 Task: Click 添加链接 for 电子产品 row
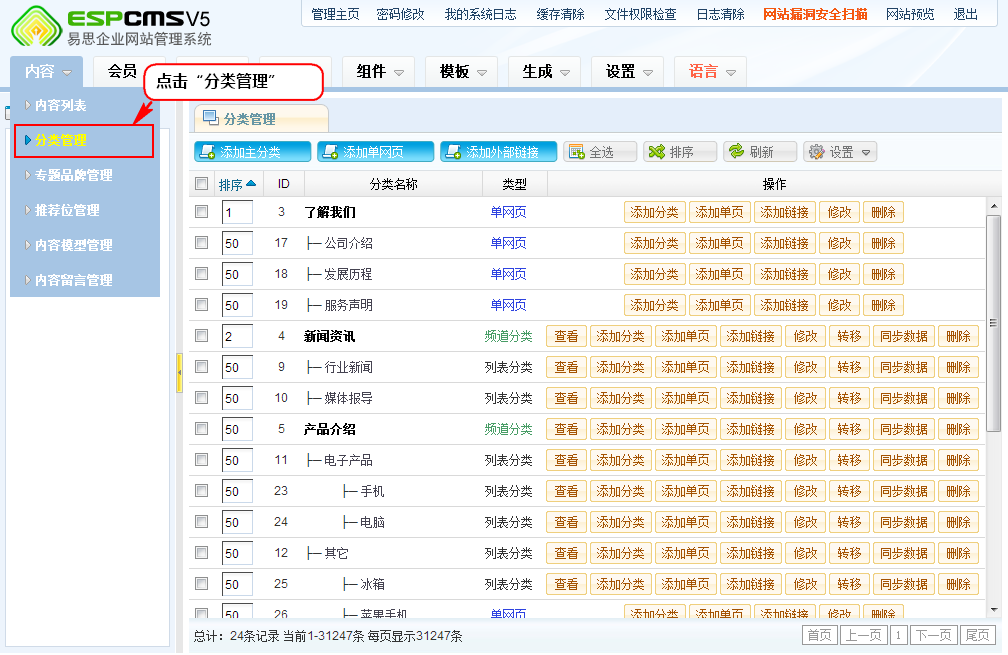click(750, 460)
